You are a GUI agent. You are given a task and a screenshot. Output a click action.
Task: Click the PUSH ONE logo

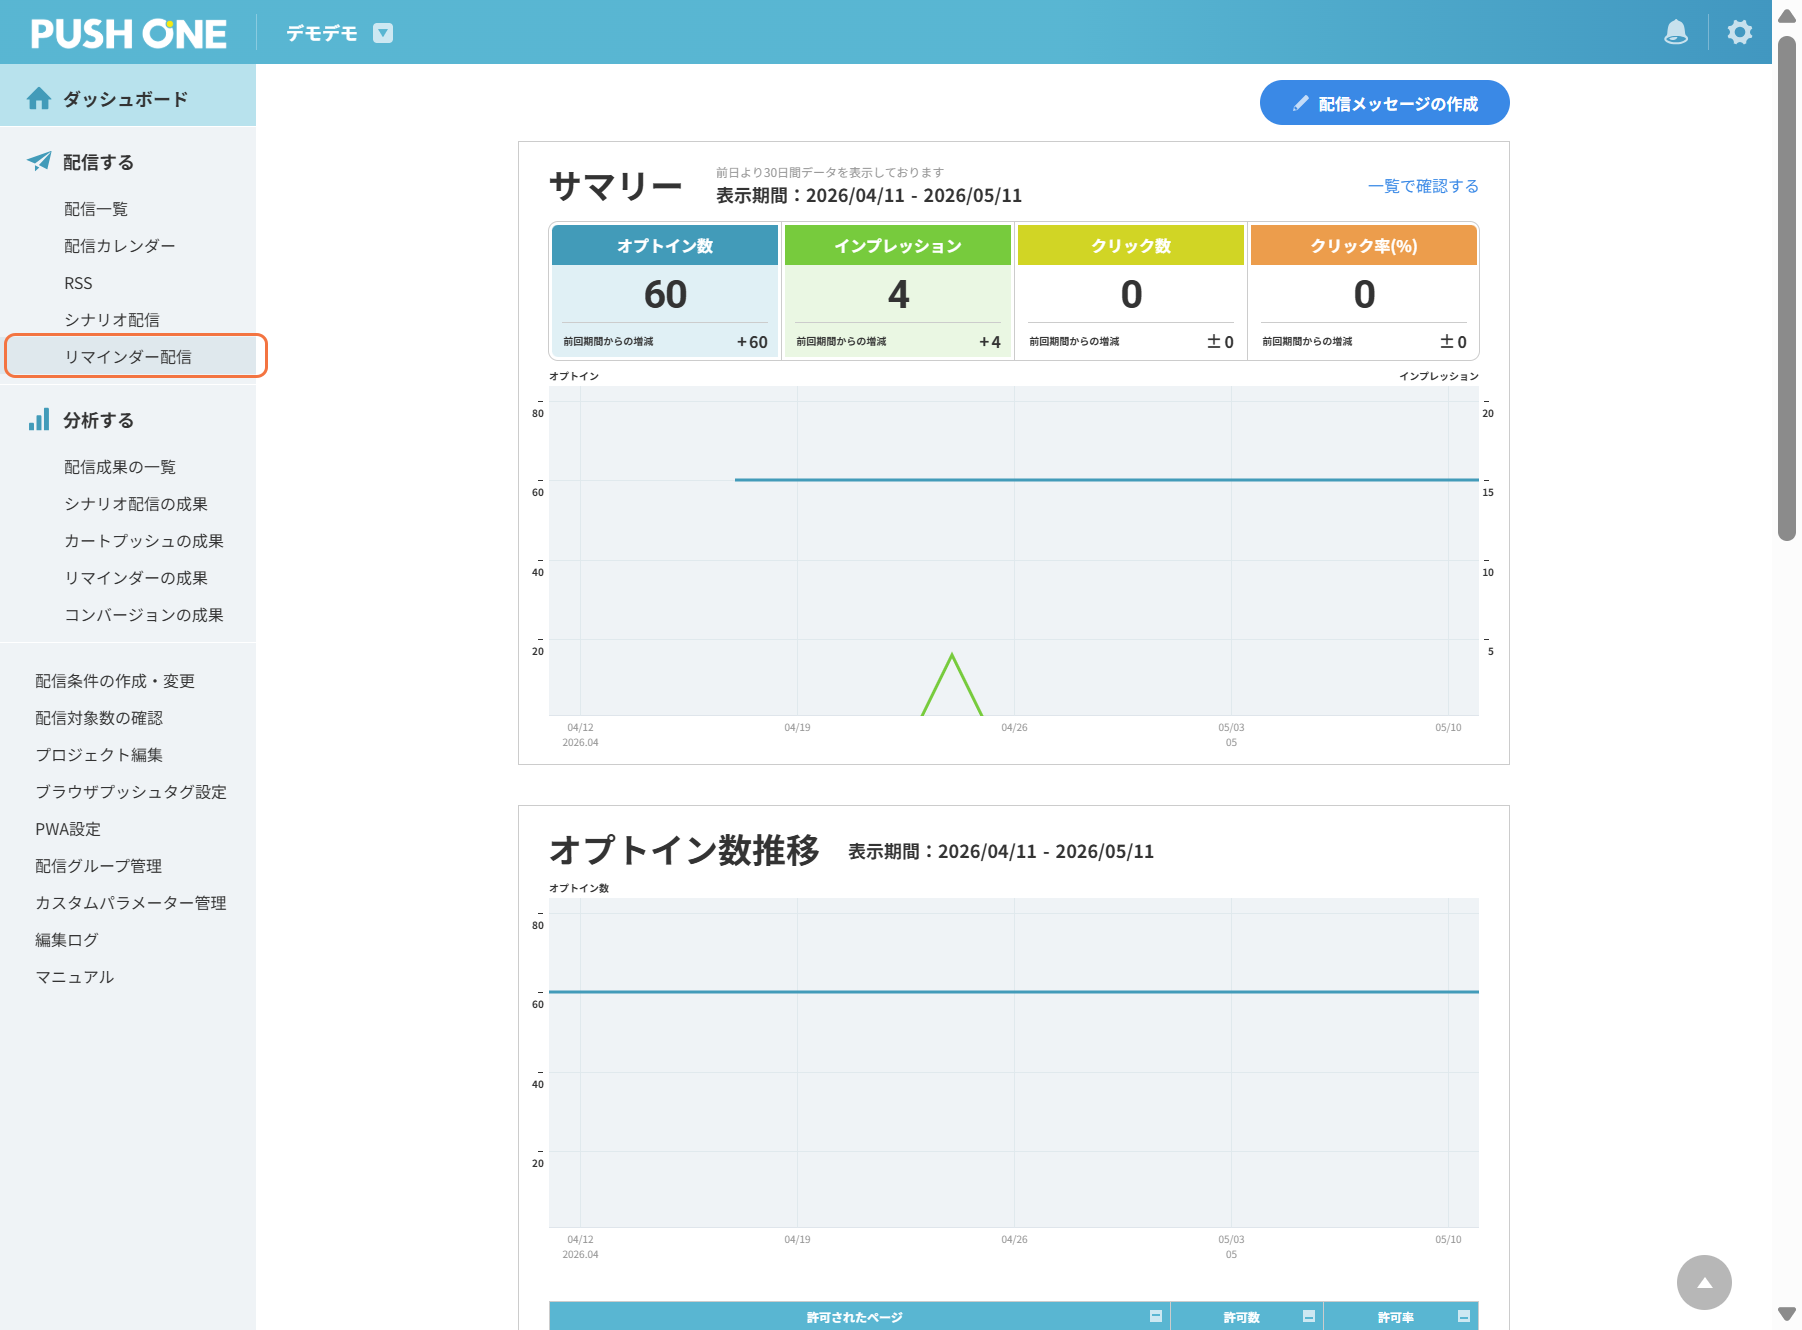click(129, 34)
